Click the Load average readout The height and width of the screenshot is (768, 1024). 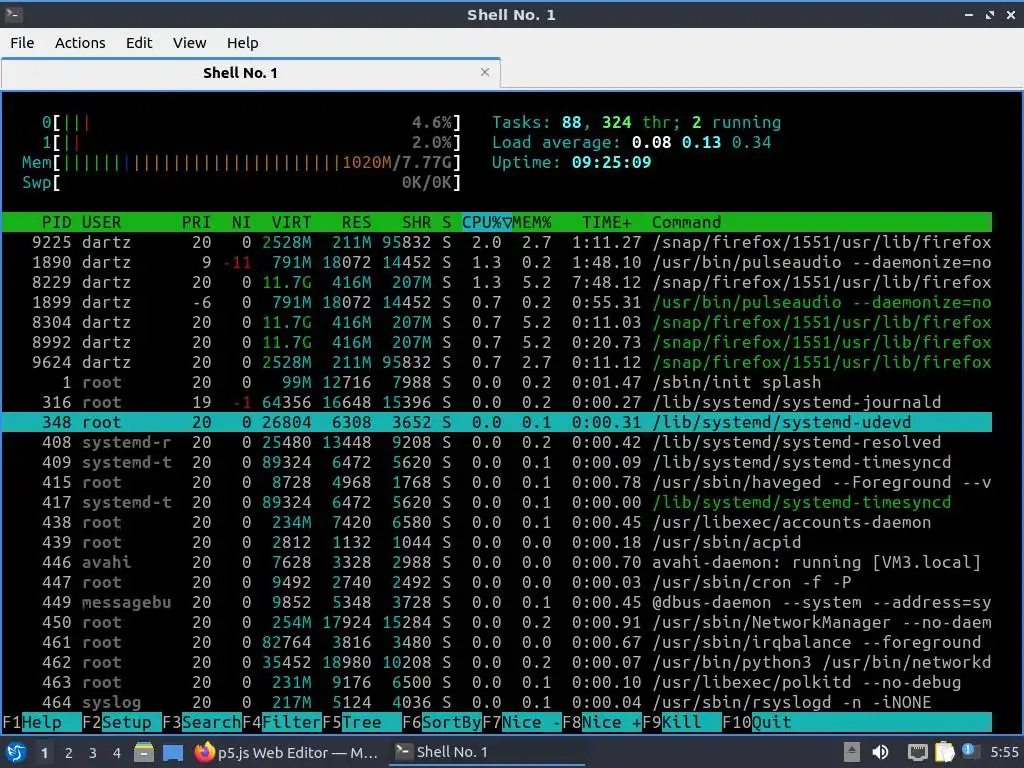click(x=632, y=142)
